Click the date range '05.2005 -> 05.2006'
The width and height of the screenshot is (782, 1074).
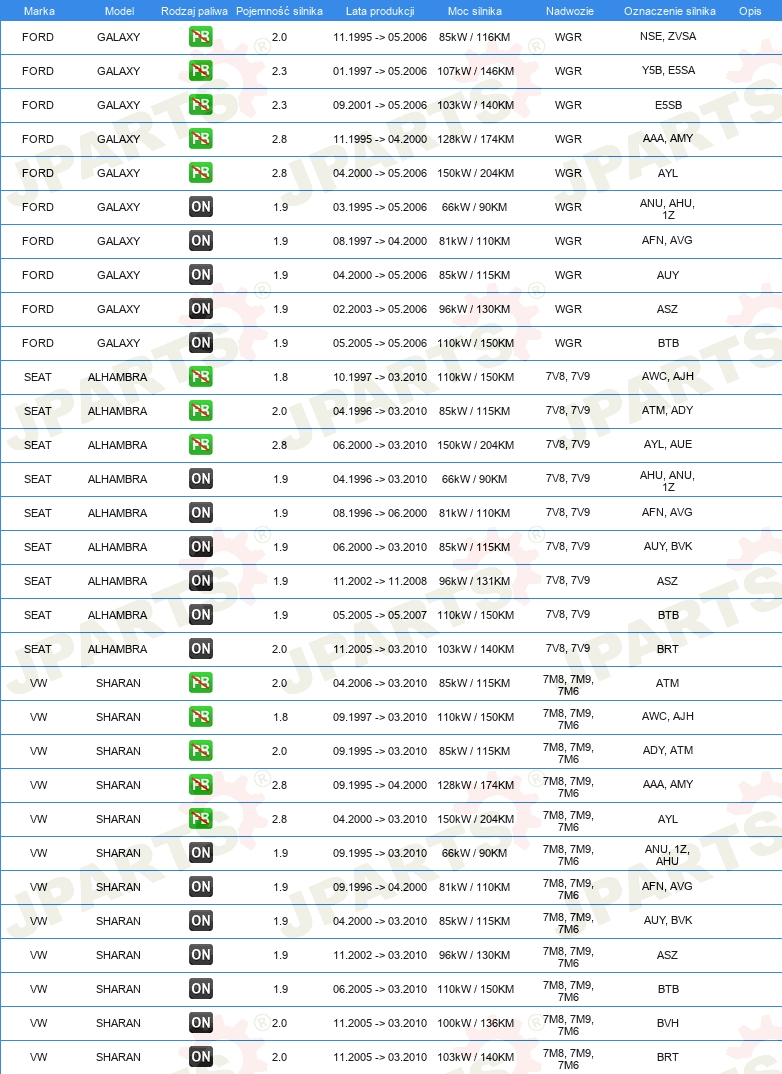click(x=380, y=342)
